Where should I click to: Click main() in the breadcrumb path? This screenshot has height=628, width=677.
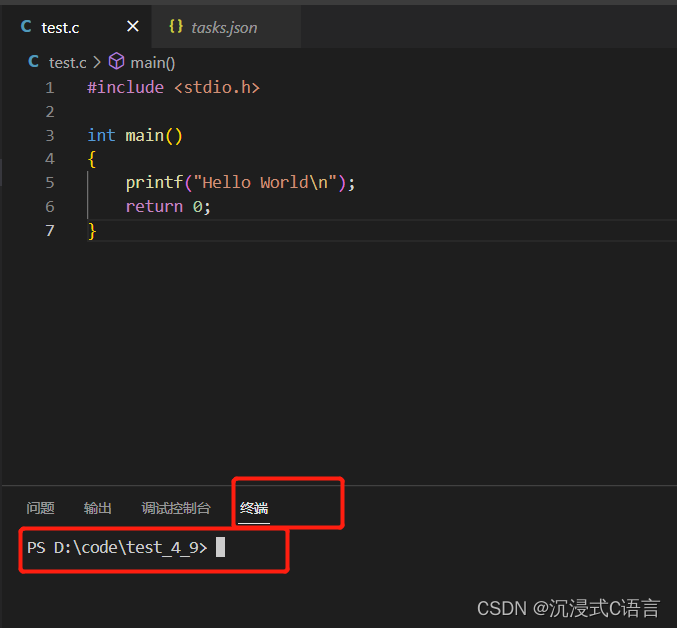coord(152,63)
